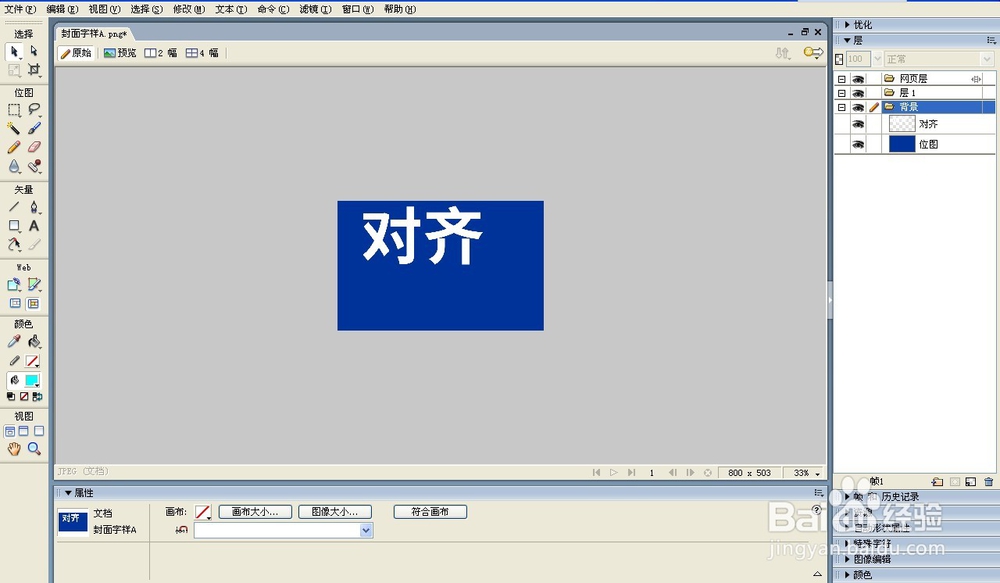Screen dimensions: 1000x583
Task: Collapse the 属性 panel
Action: [x=68, y=492]
